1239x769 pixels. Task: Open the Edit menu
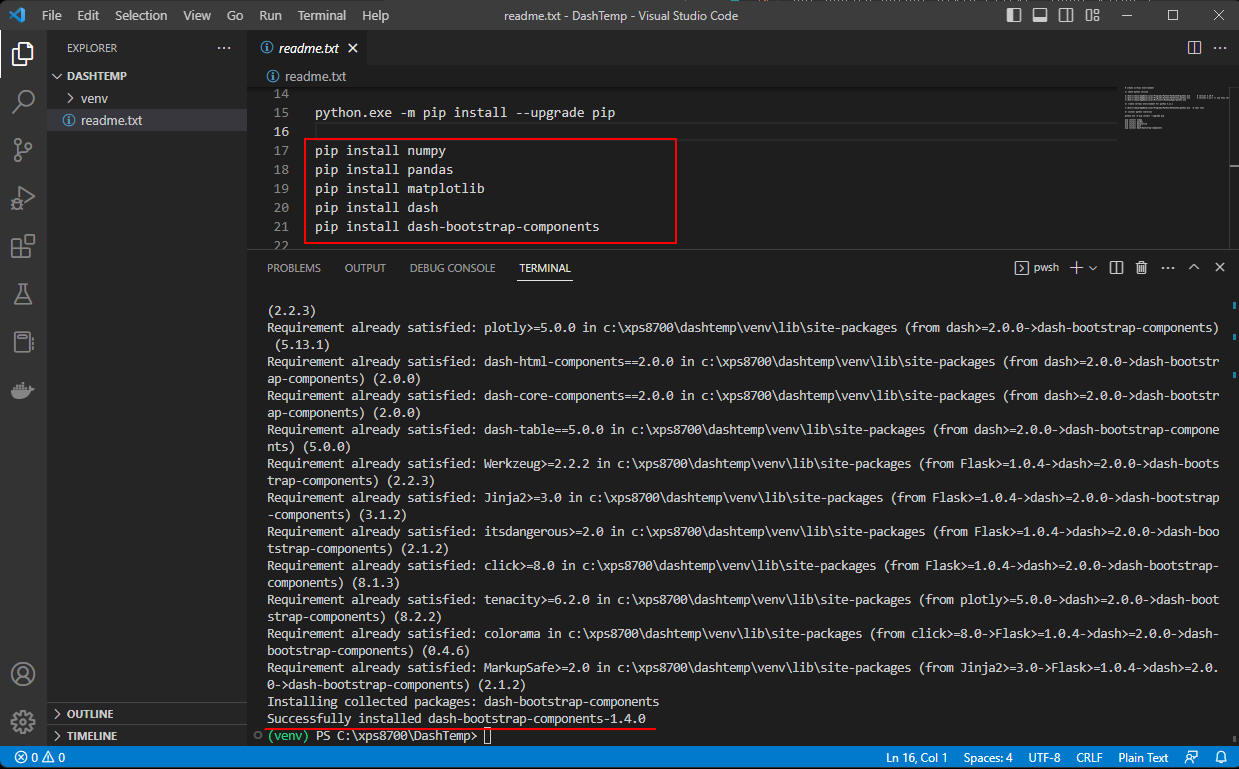[88, 16]
